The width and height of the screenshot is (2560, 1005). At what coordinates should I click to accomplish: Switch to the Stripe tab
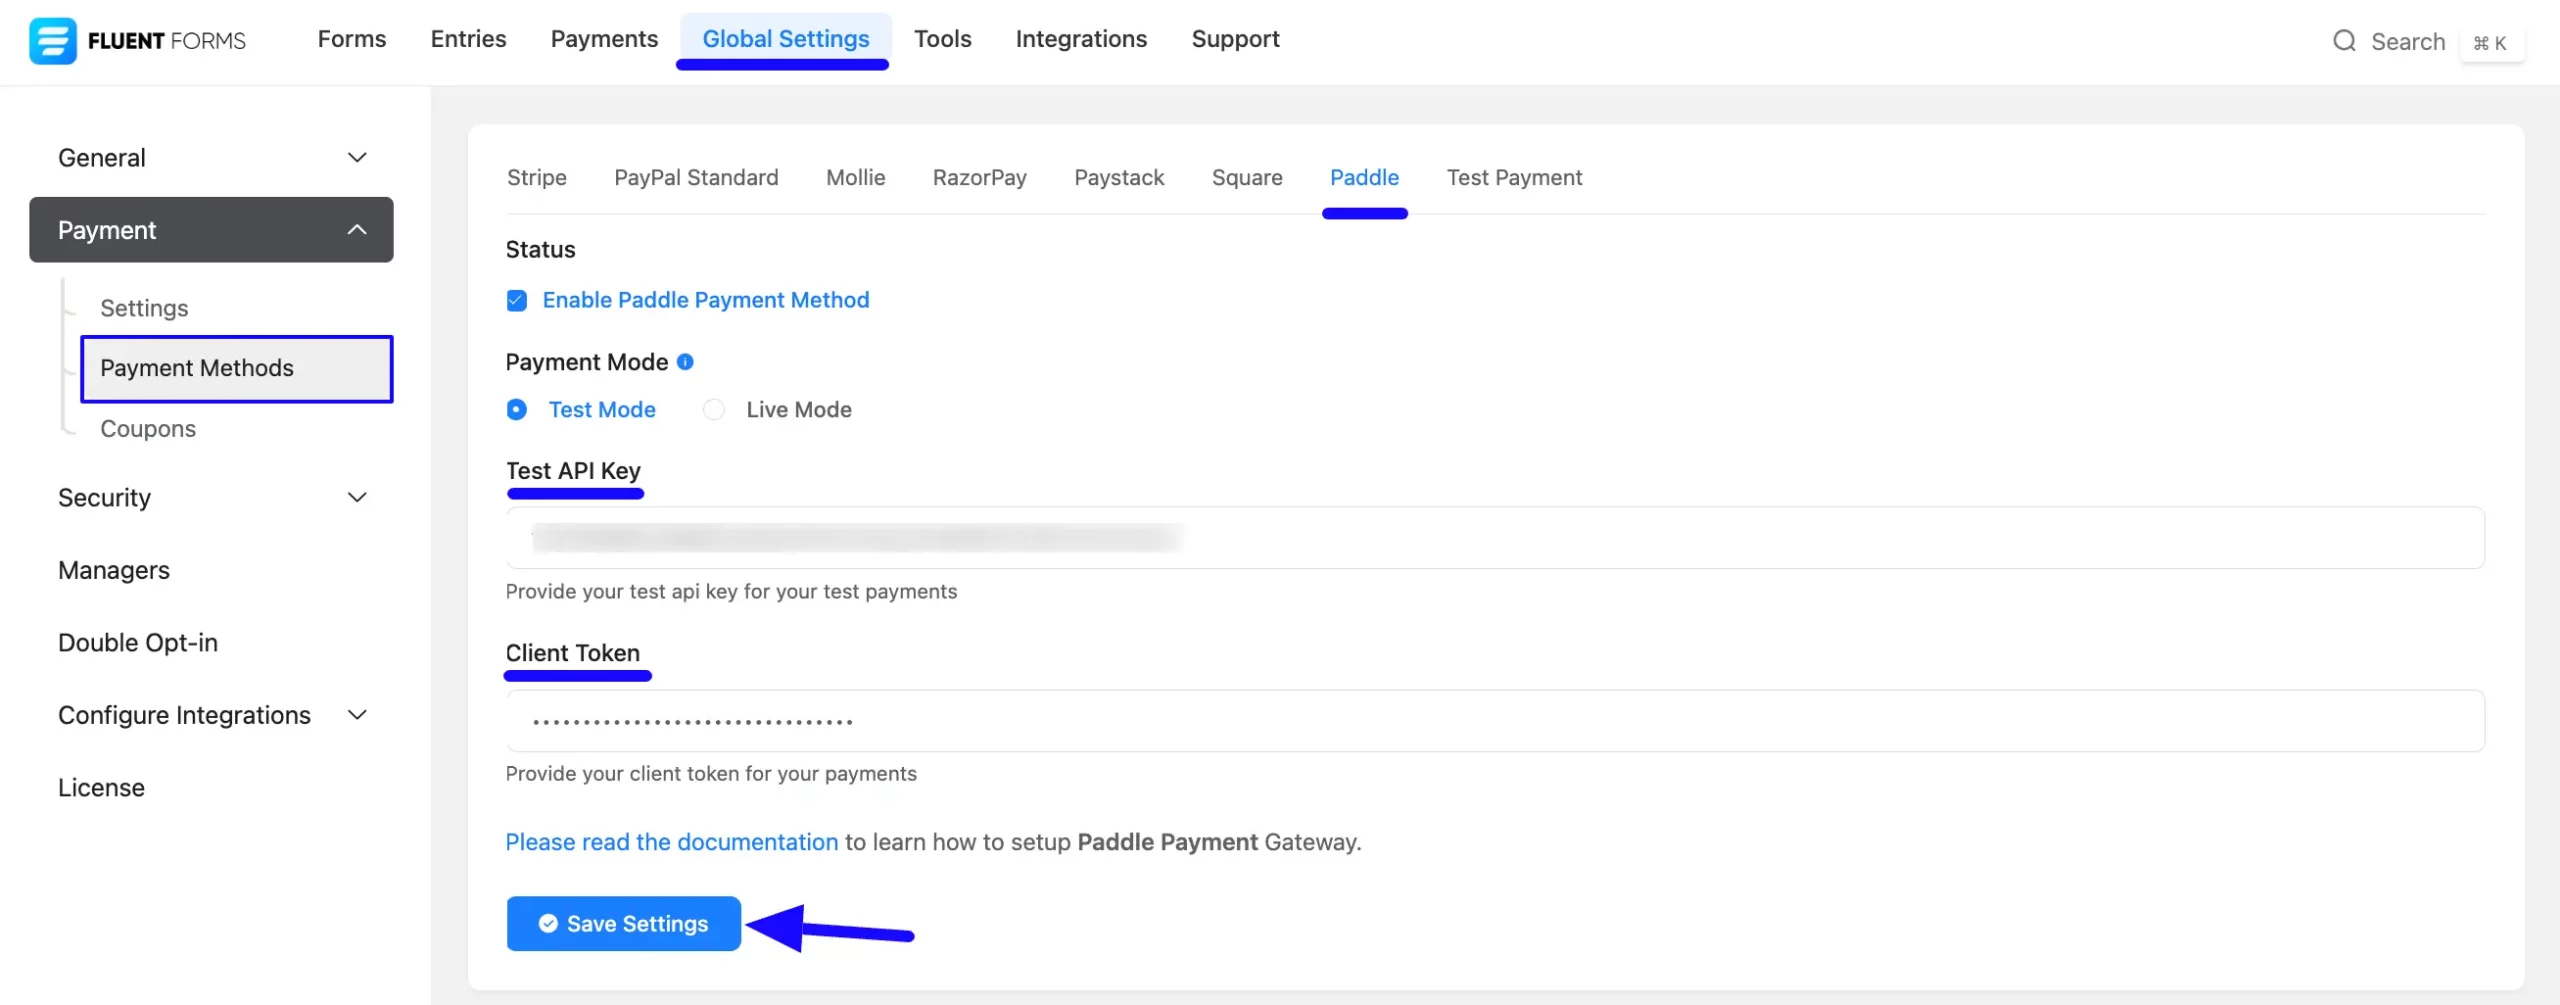(537, 178)
